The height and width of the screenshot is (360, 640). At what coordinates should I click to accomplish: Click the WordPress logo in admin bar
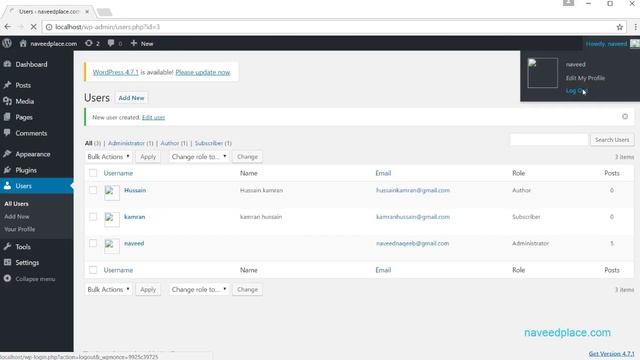(x=7, y=43)
